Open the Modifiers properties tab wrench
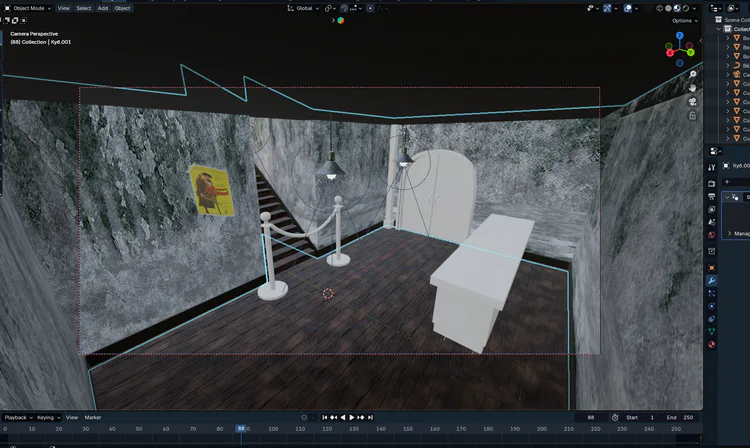 click(712, 281)
